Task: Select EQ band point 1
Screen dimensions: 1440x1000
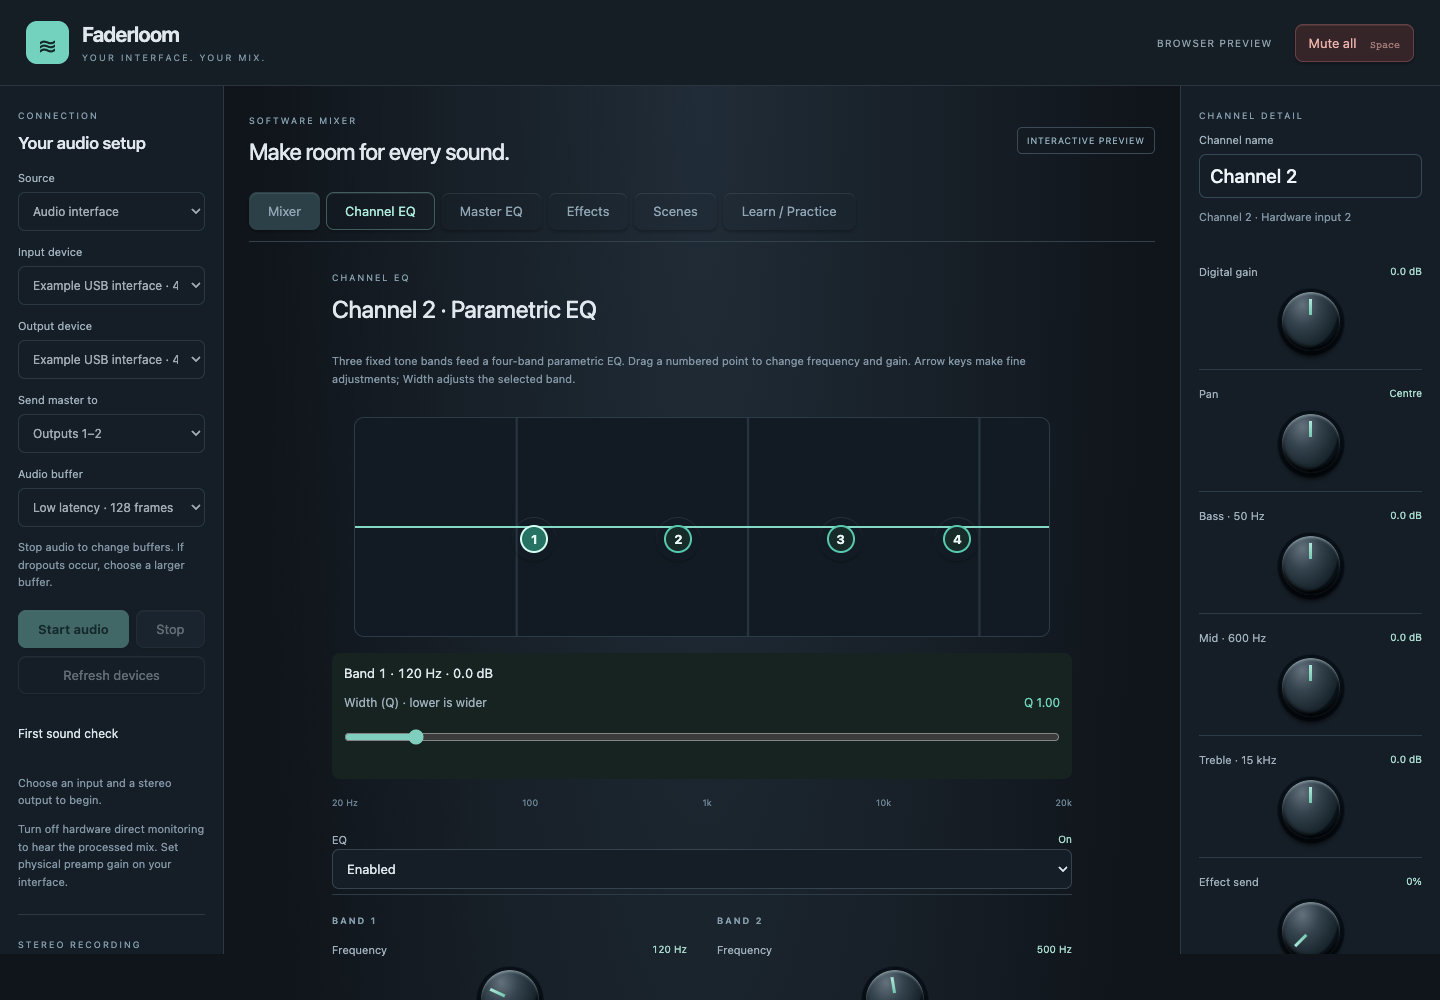Action: click(534, 539)
